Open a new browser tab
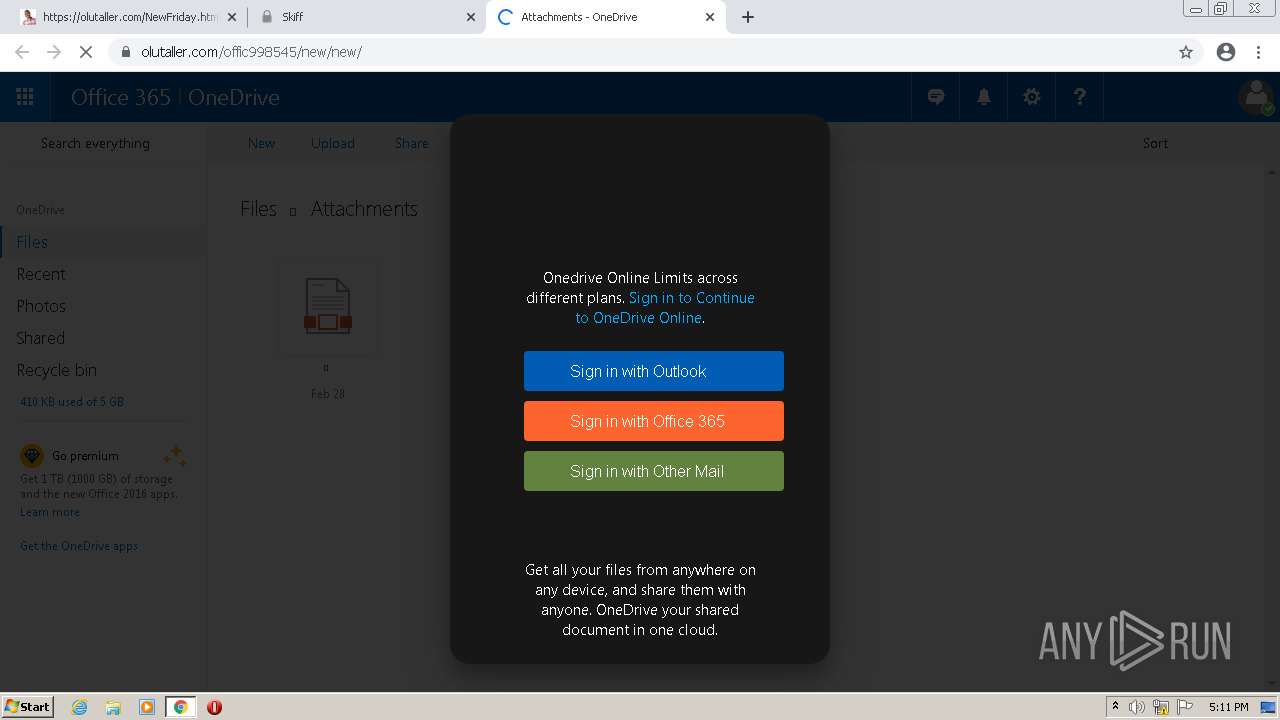1280x720 pixels. (x=748, y=17)
